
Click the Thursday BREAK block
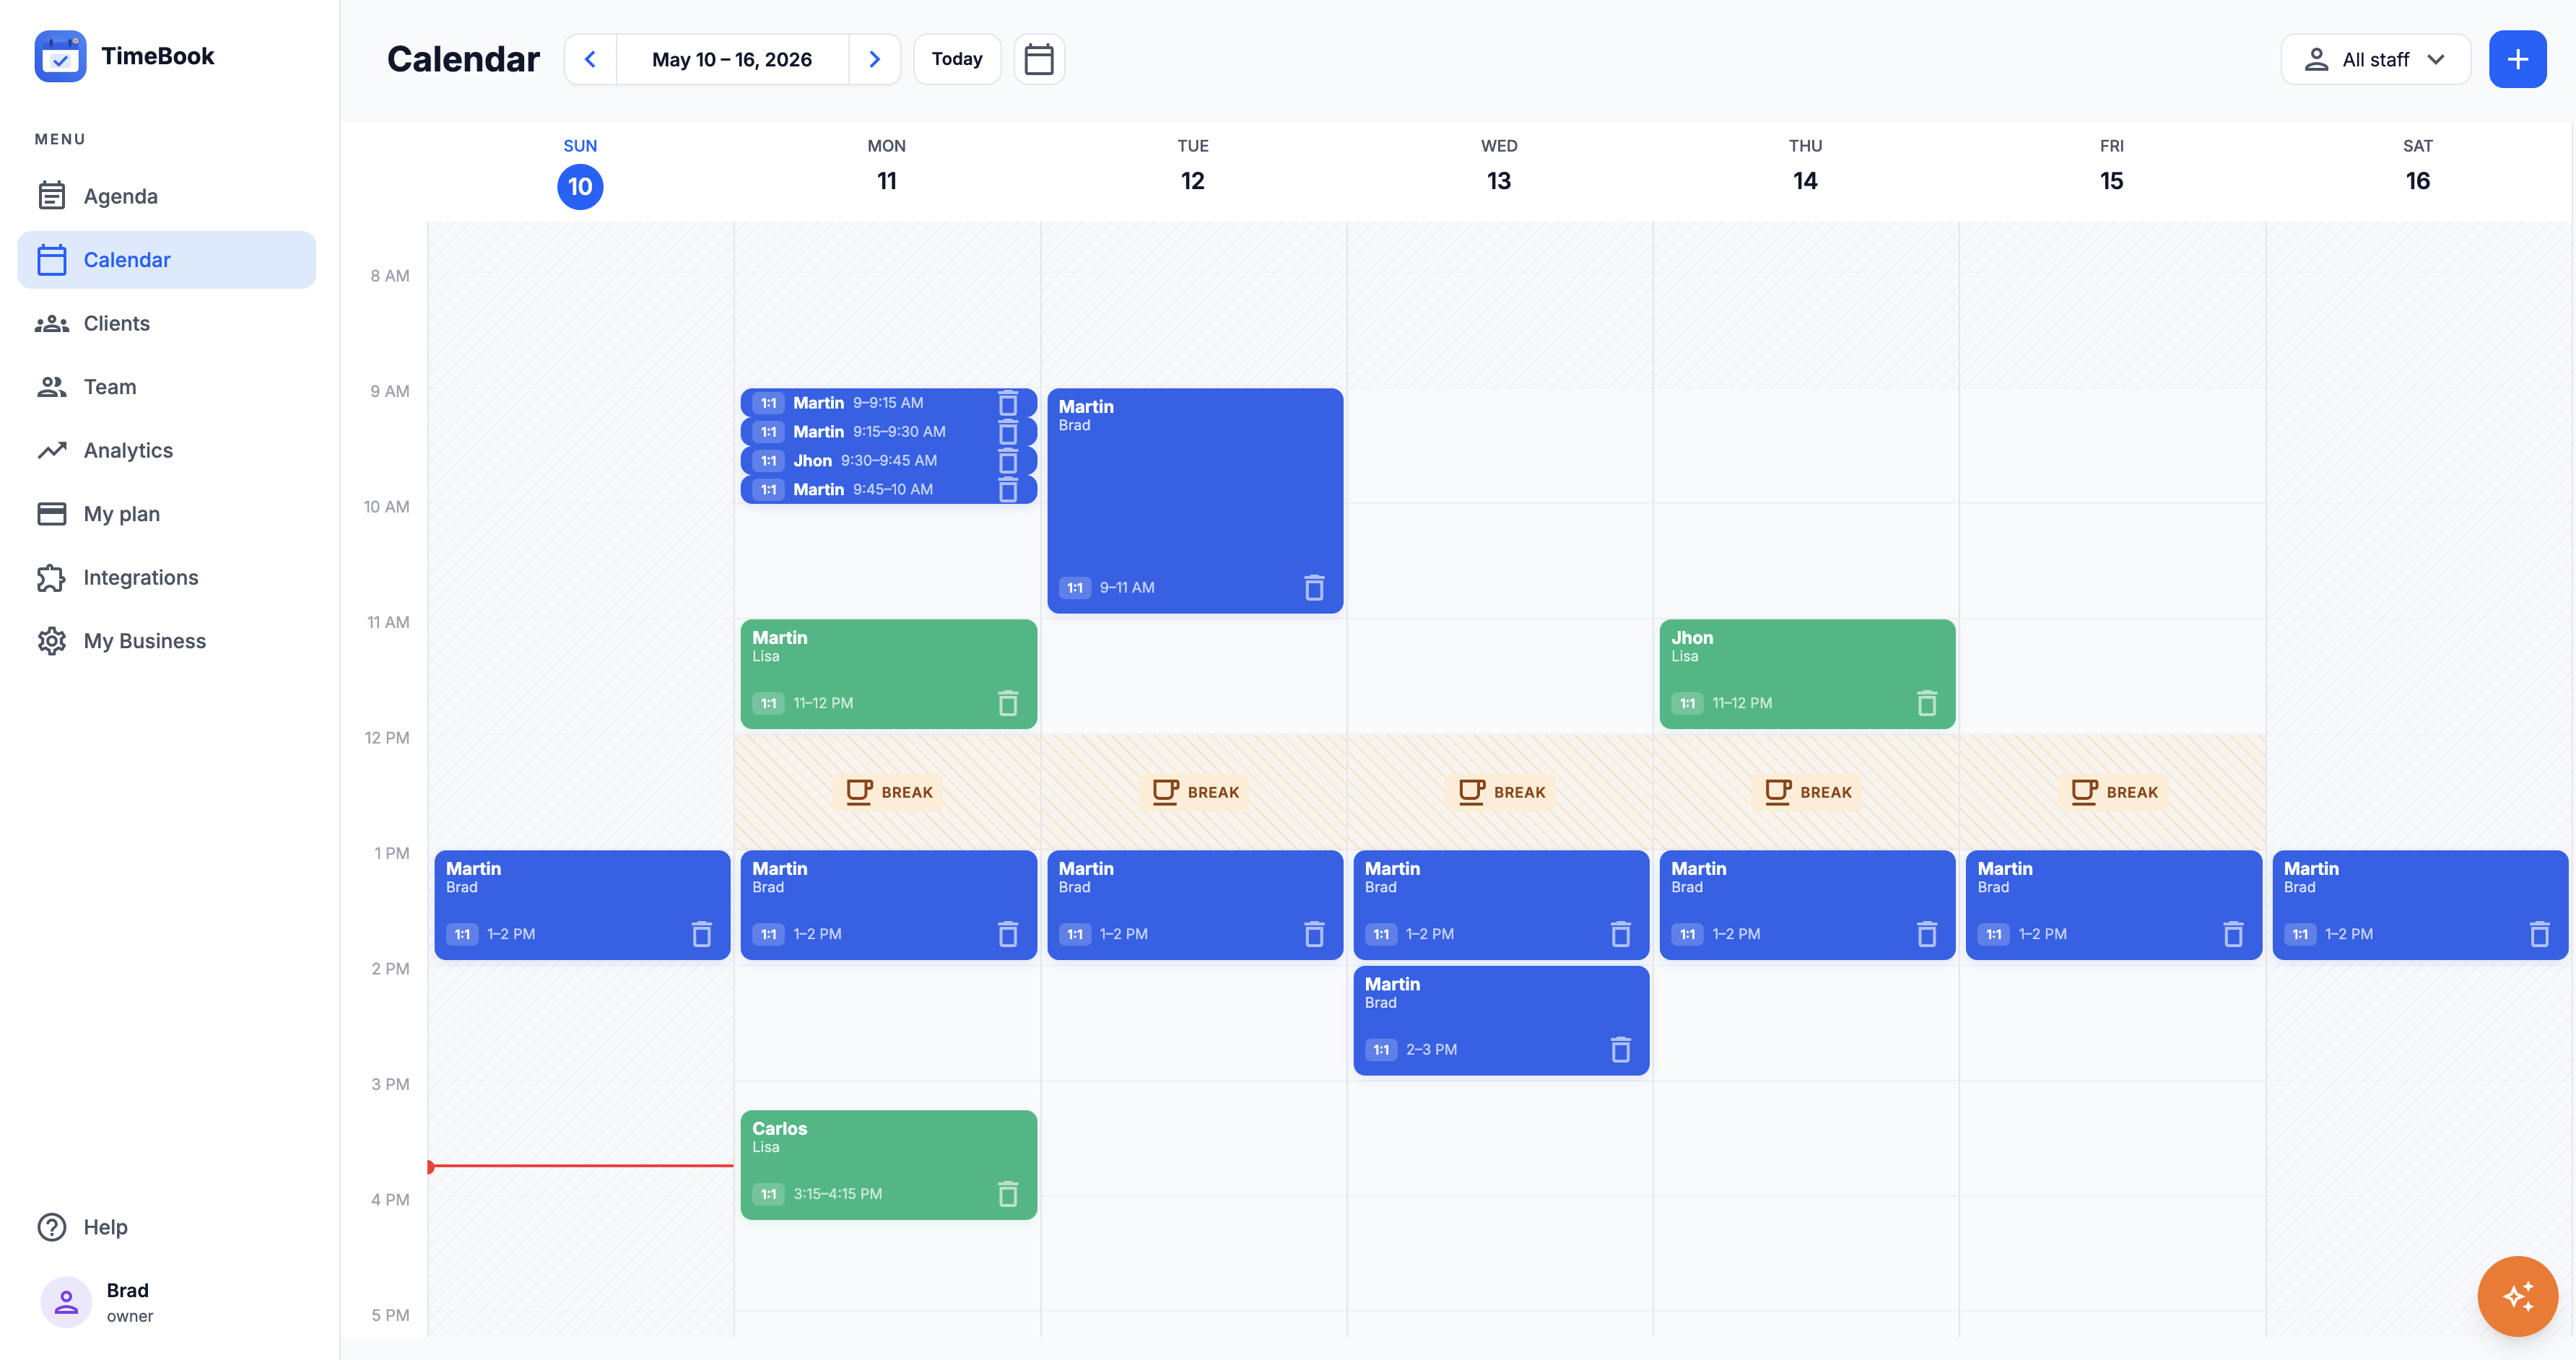(x=1806, y=792)
